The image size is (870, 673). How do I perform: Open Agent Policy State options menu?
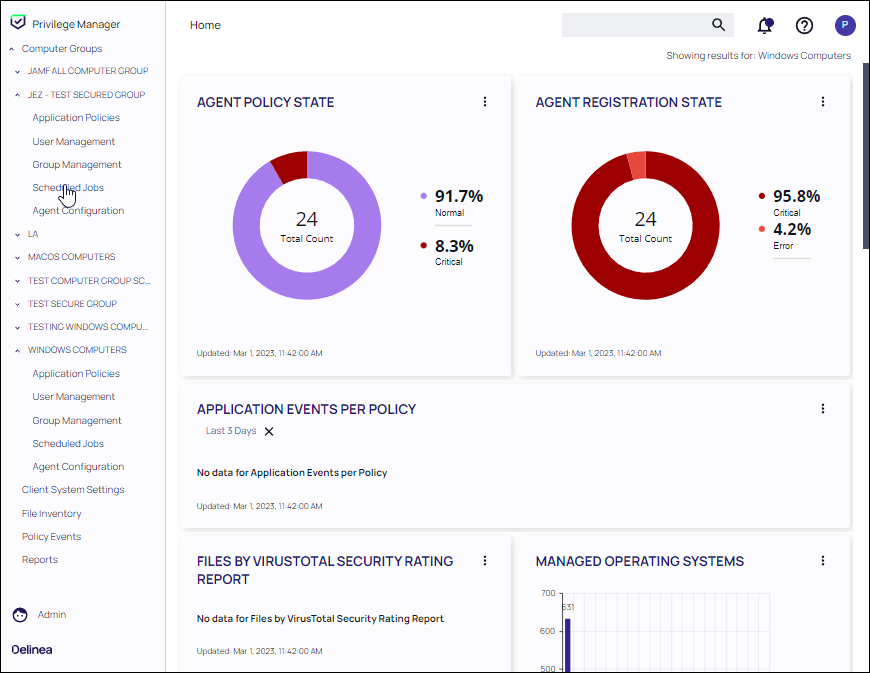point(485,102)
